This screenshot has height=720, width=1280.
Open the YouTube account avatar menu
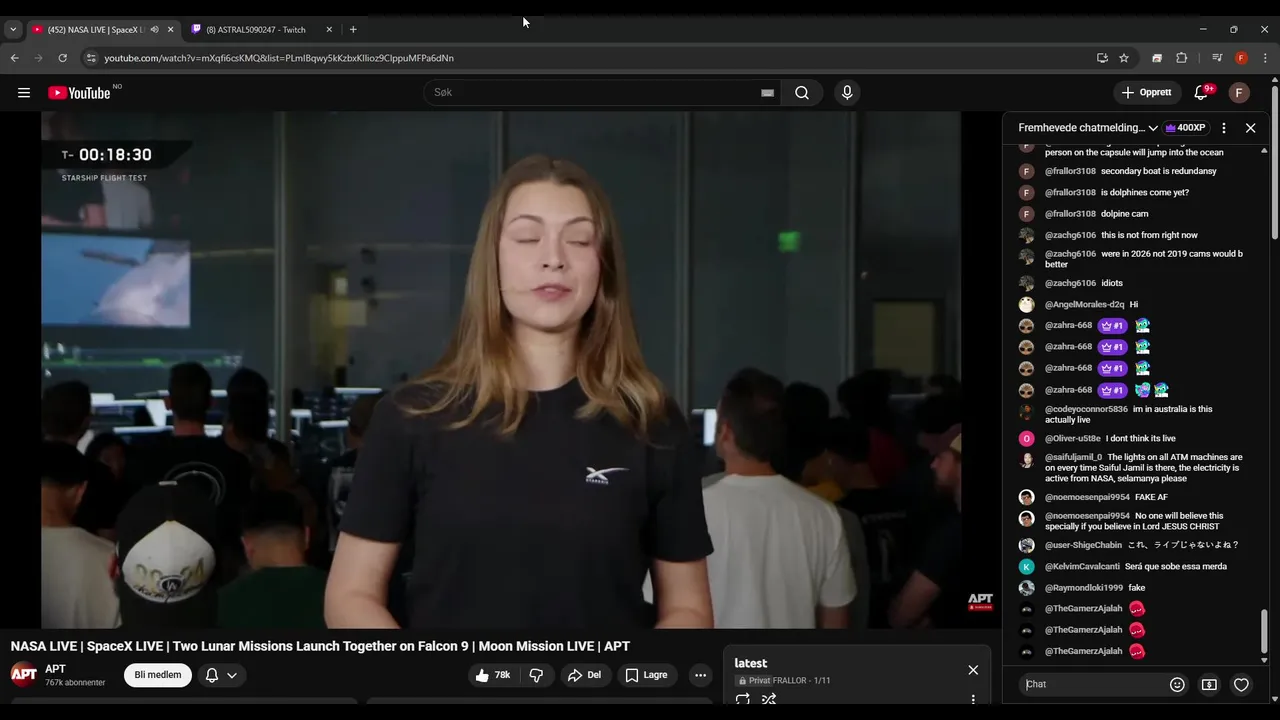click(1239, 93)
